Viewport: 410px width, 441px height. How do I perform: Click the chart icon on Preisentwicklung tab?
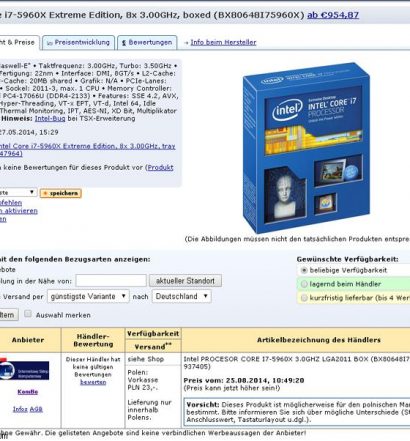[x=50, y=43]
